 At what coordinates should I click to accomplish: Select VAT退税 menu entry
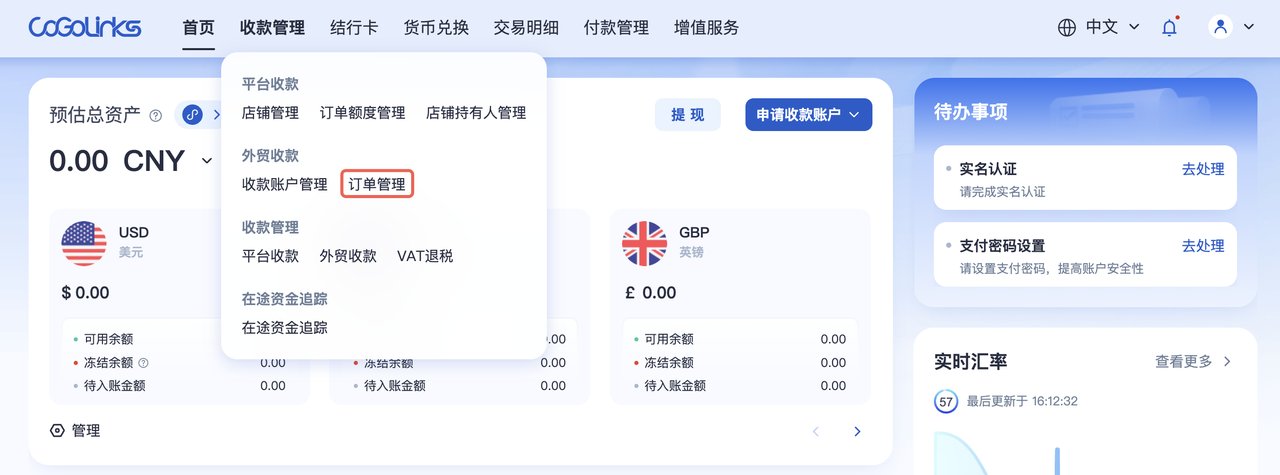425,256
